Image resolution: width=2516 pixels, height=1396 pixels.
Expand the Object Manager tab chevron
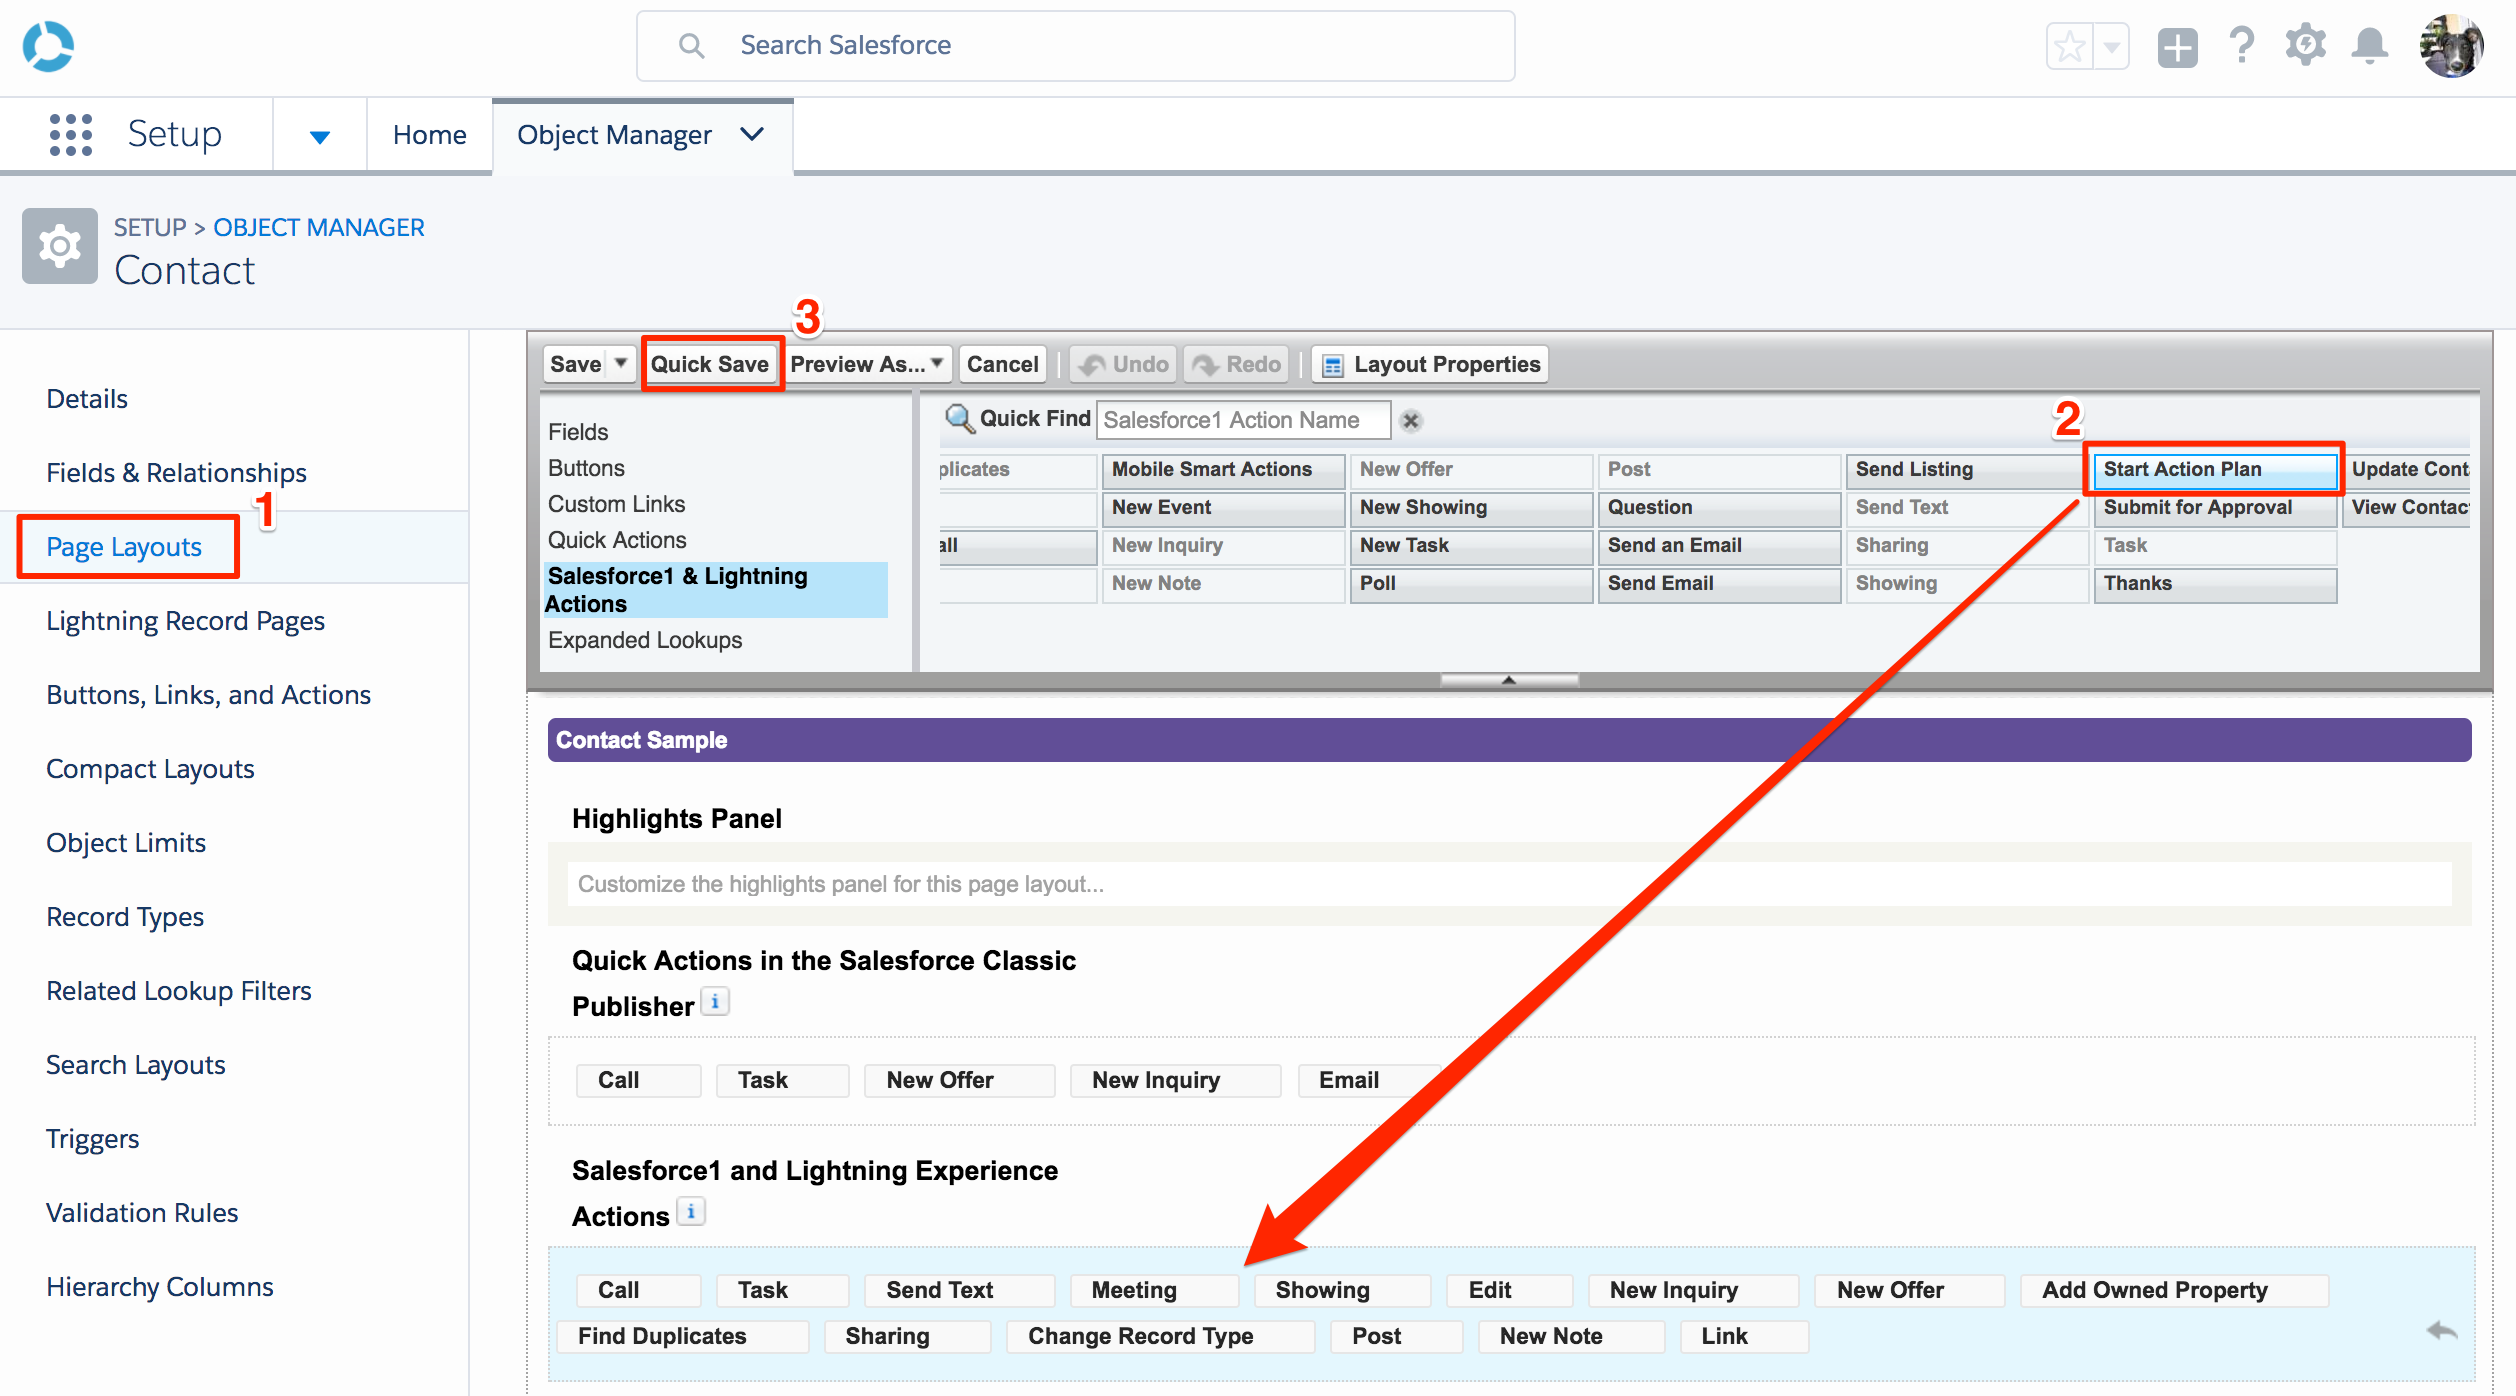(752, 134)
